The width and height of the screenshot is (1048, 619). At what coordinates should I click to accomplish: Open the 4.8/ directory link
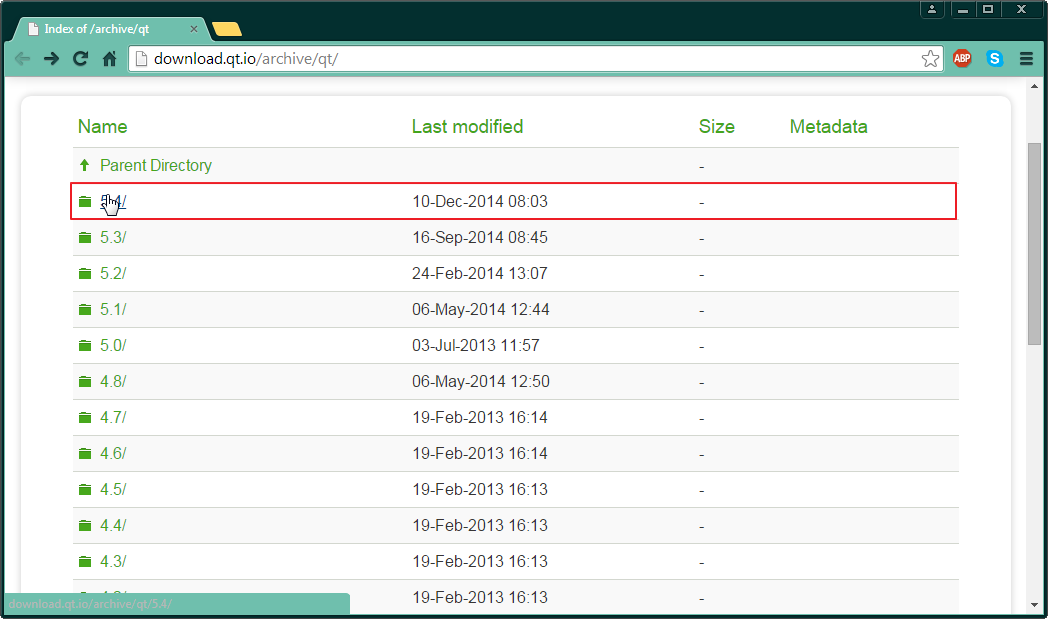click(113, 382)
